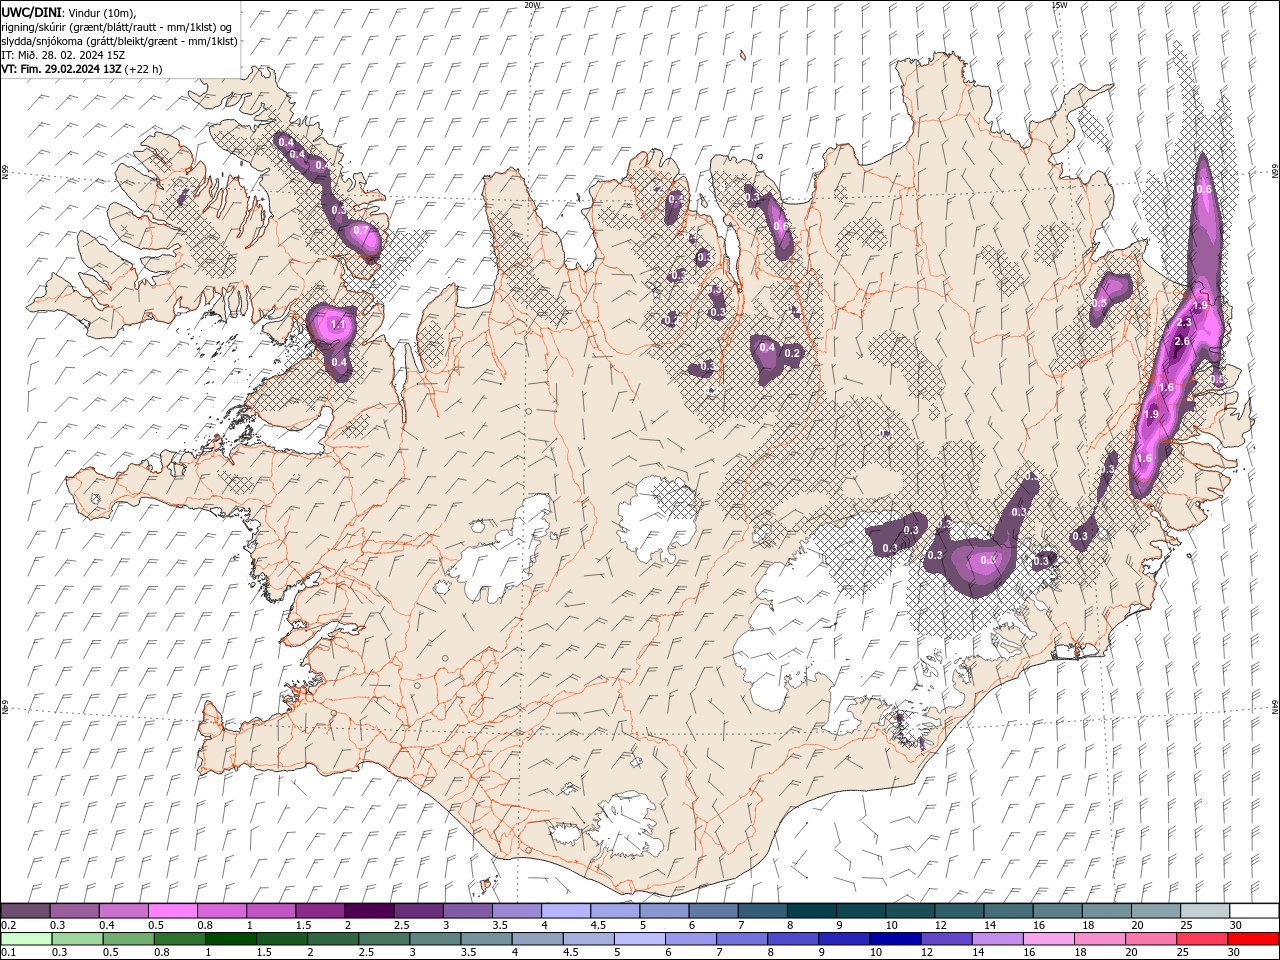Select the lower legend 7 periwinkle blue swatch
1280x960 pixels.
click(742, 939)
